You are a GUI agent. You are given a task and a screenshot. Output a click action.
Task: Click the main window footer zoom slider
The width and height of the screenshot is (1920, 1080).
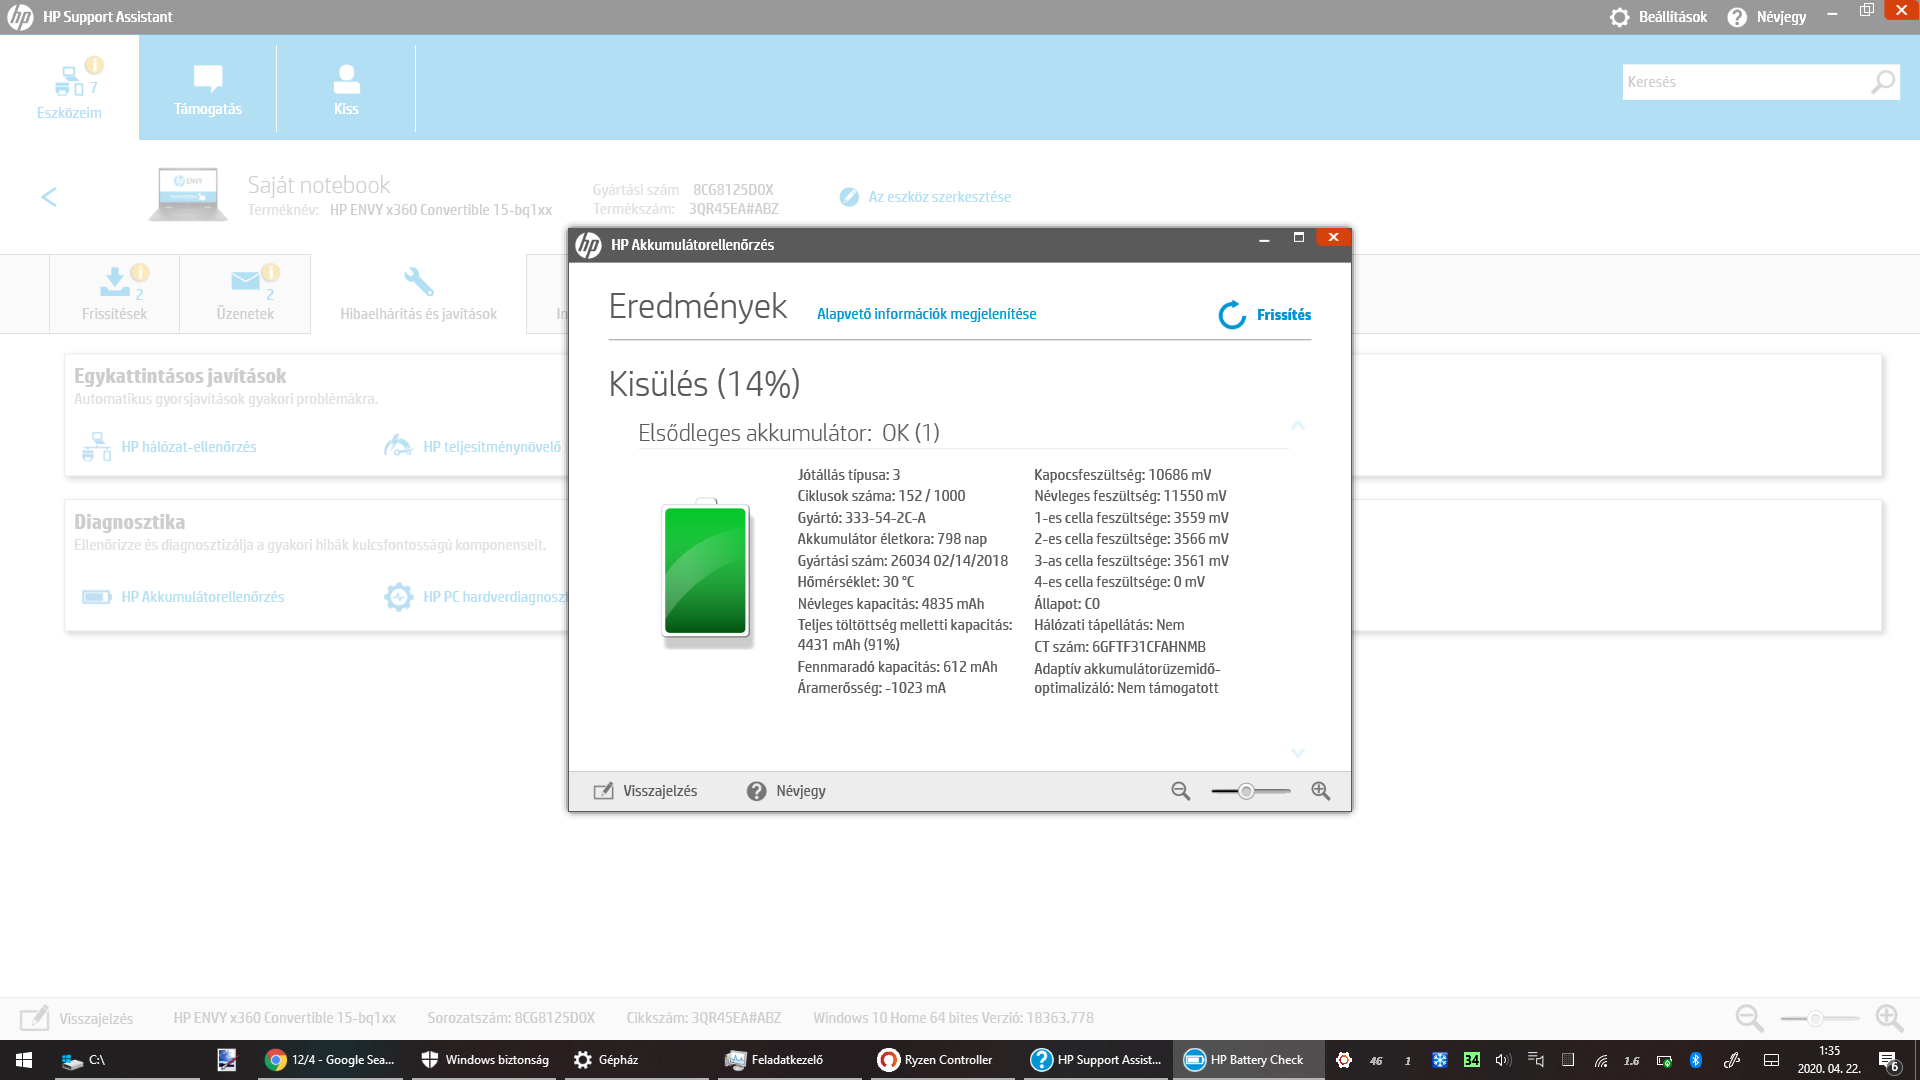1819,1018
